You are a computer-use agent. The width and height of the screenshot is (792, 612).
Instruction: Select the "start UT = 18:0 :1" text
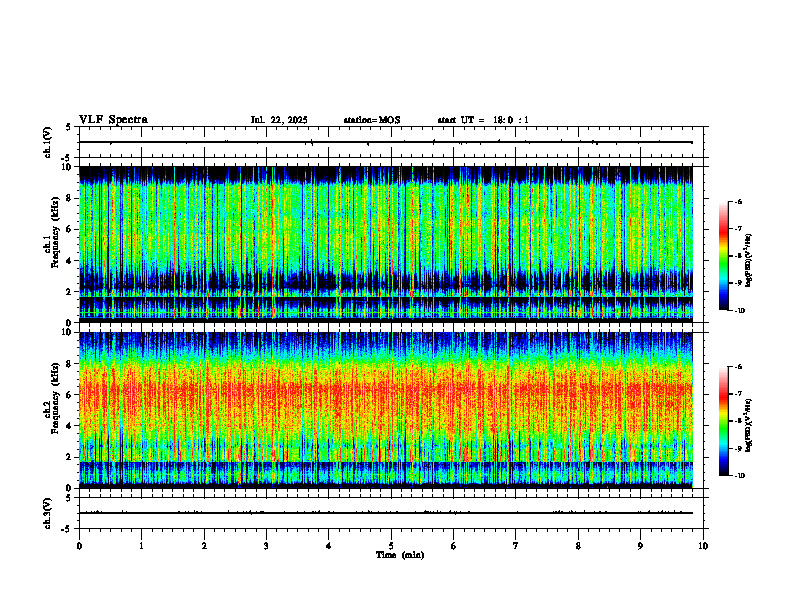click(x=483, y=120)
